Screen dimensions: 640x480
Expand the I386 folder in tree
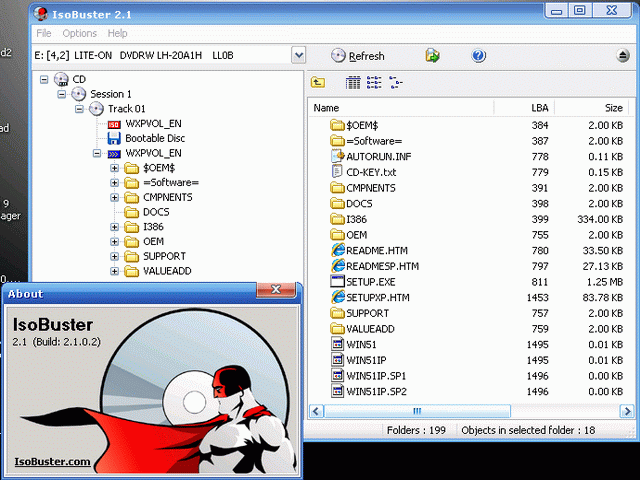[115, 227]
